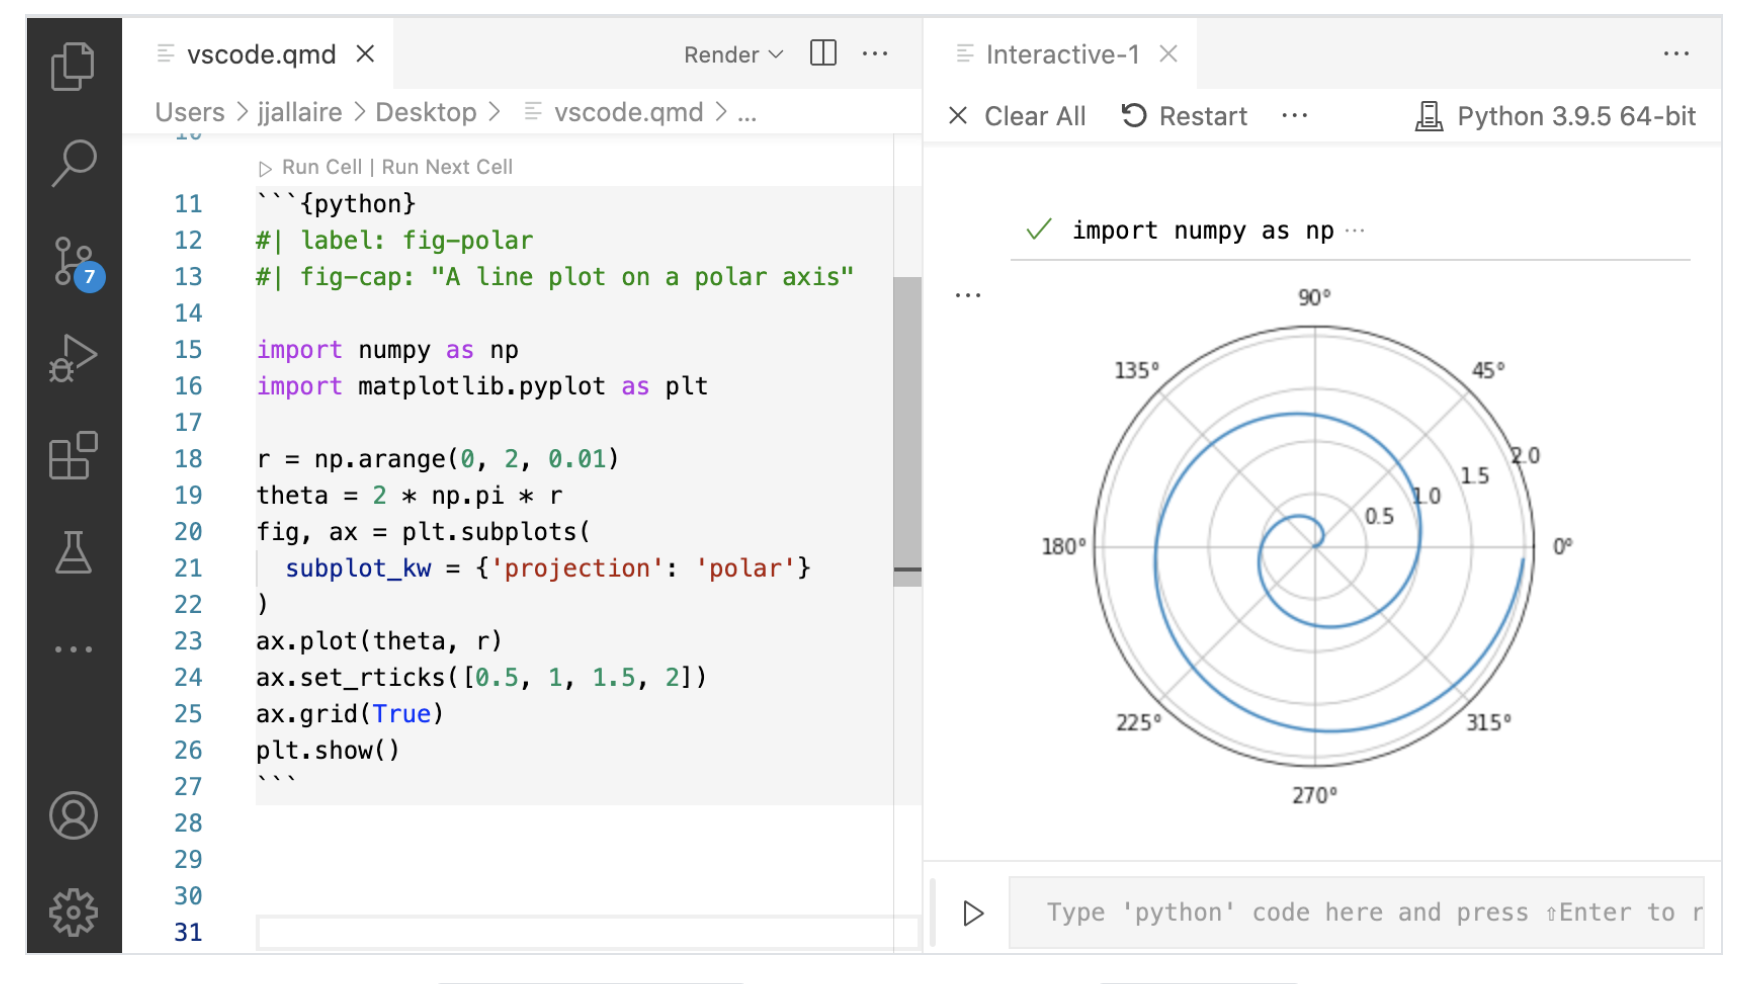Open the Manage gear settings icon
The image size is (1760, 984).
pyautogui.click(x=73, y=912)
